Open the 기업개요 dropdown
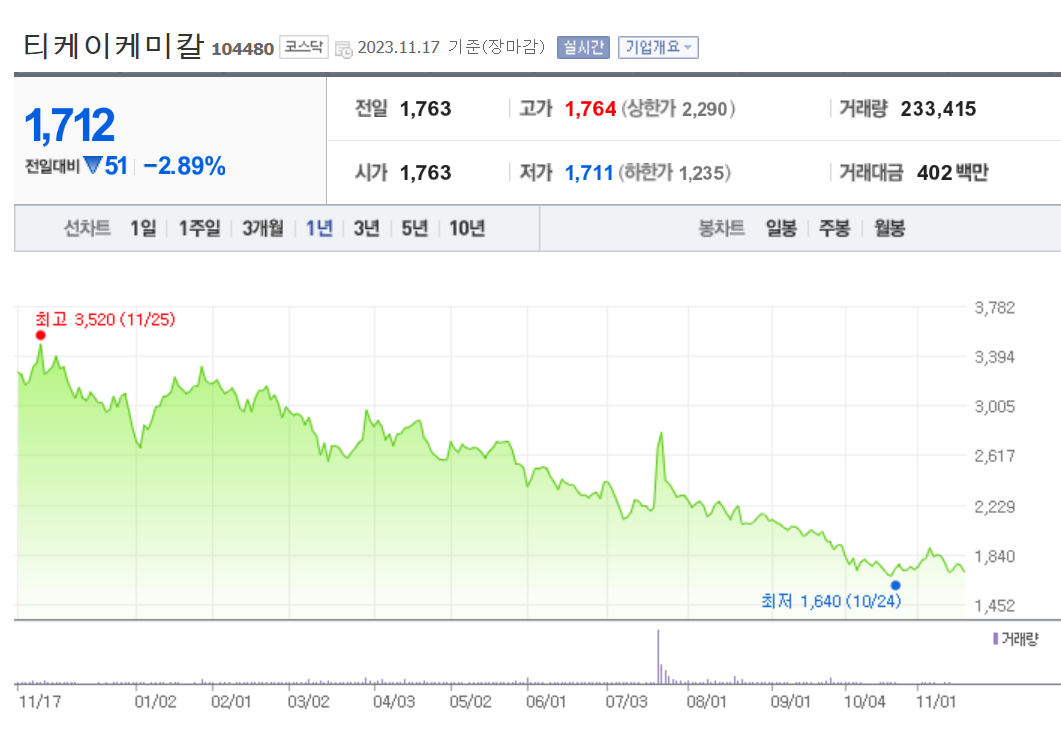This screenshot has width=1061, height=737. click(658, 47)
